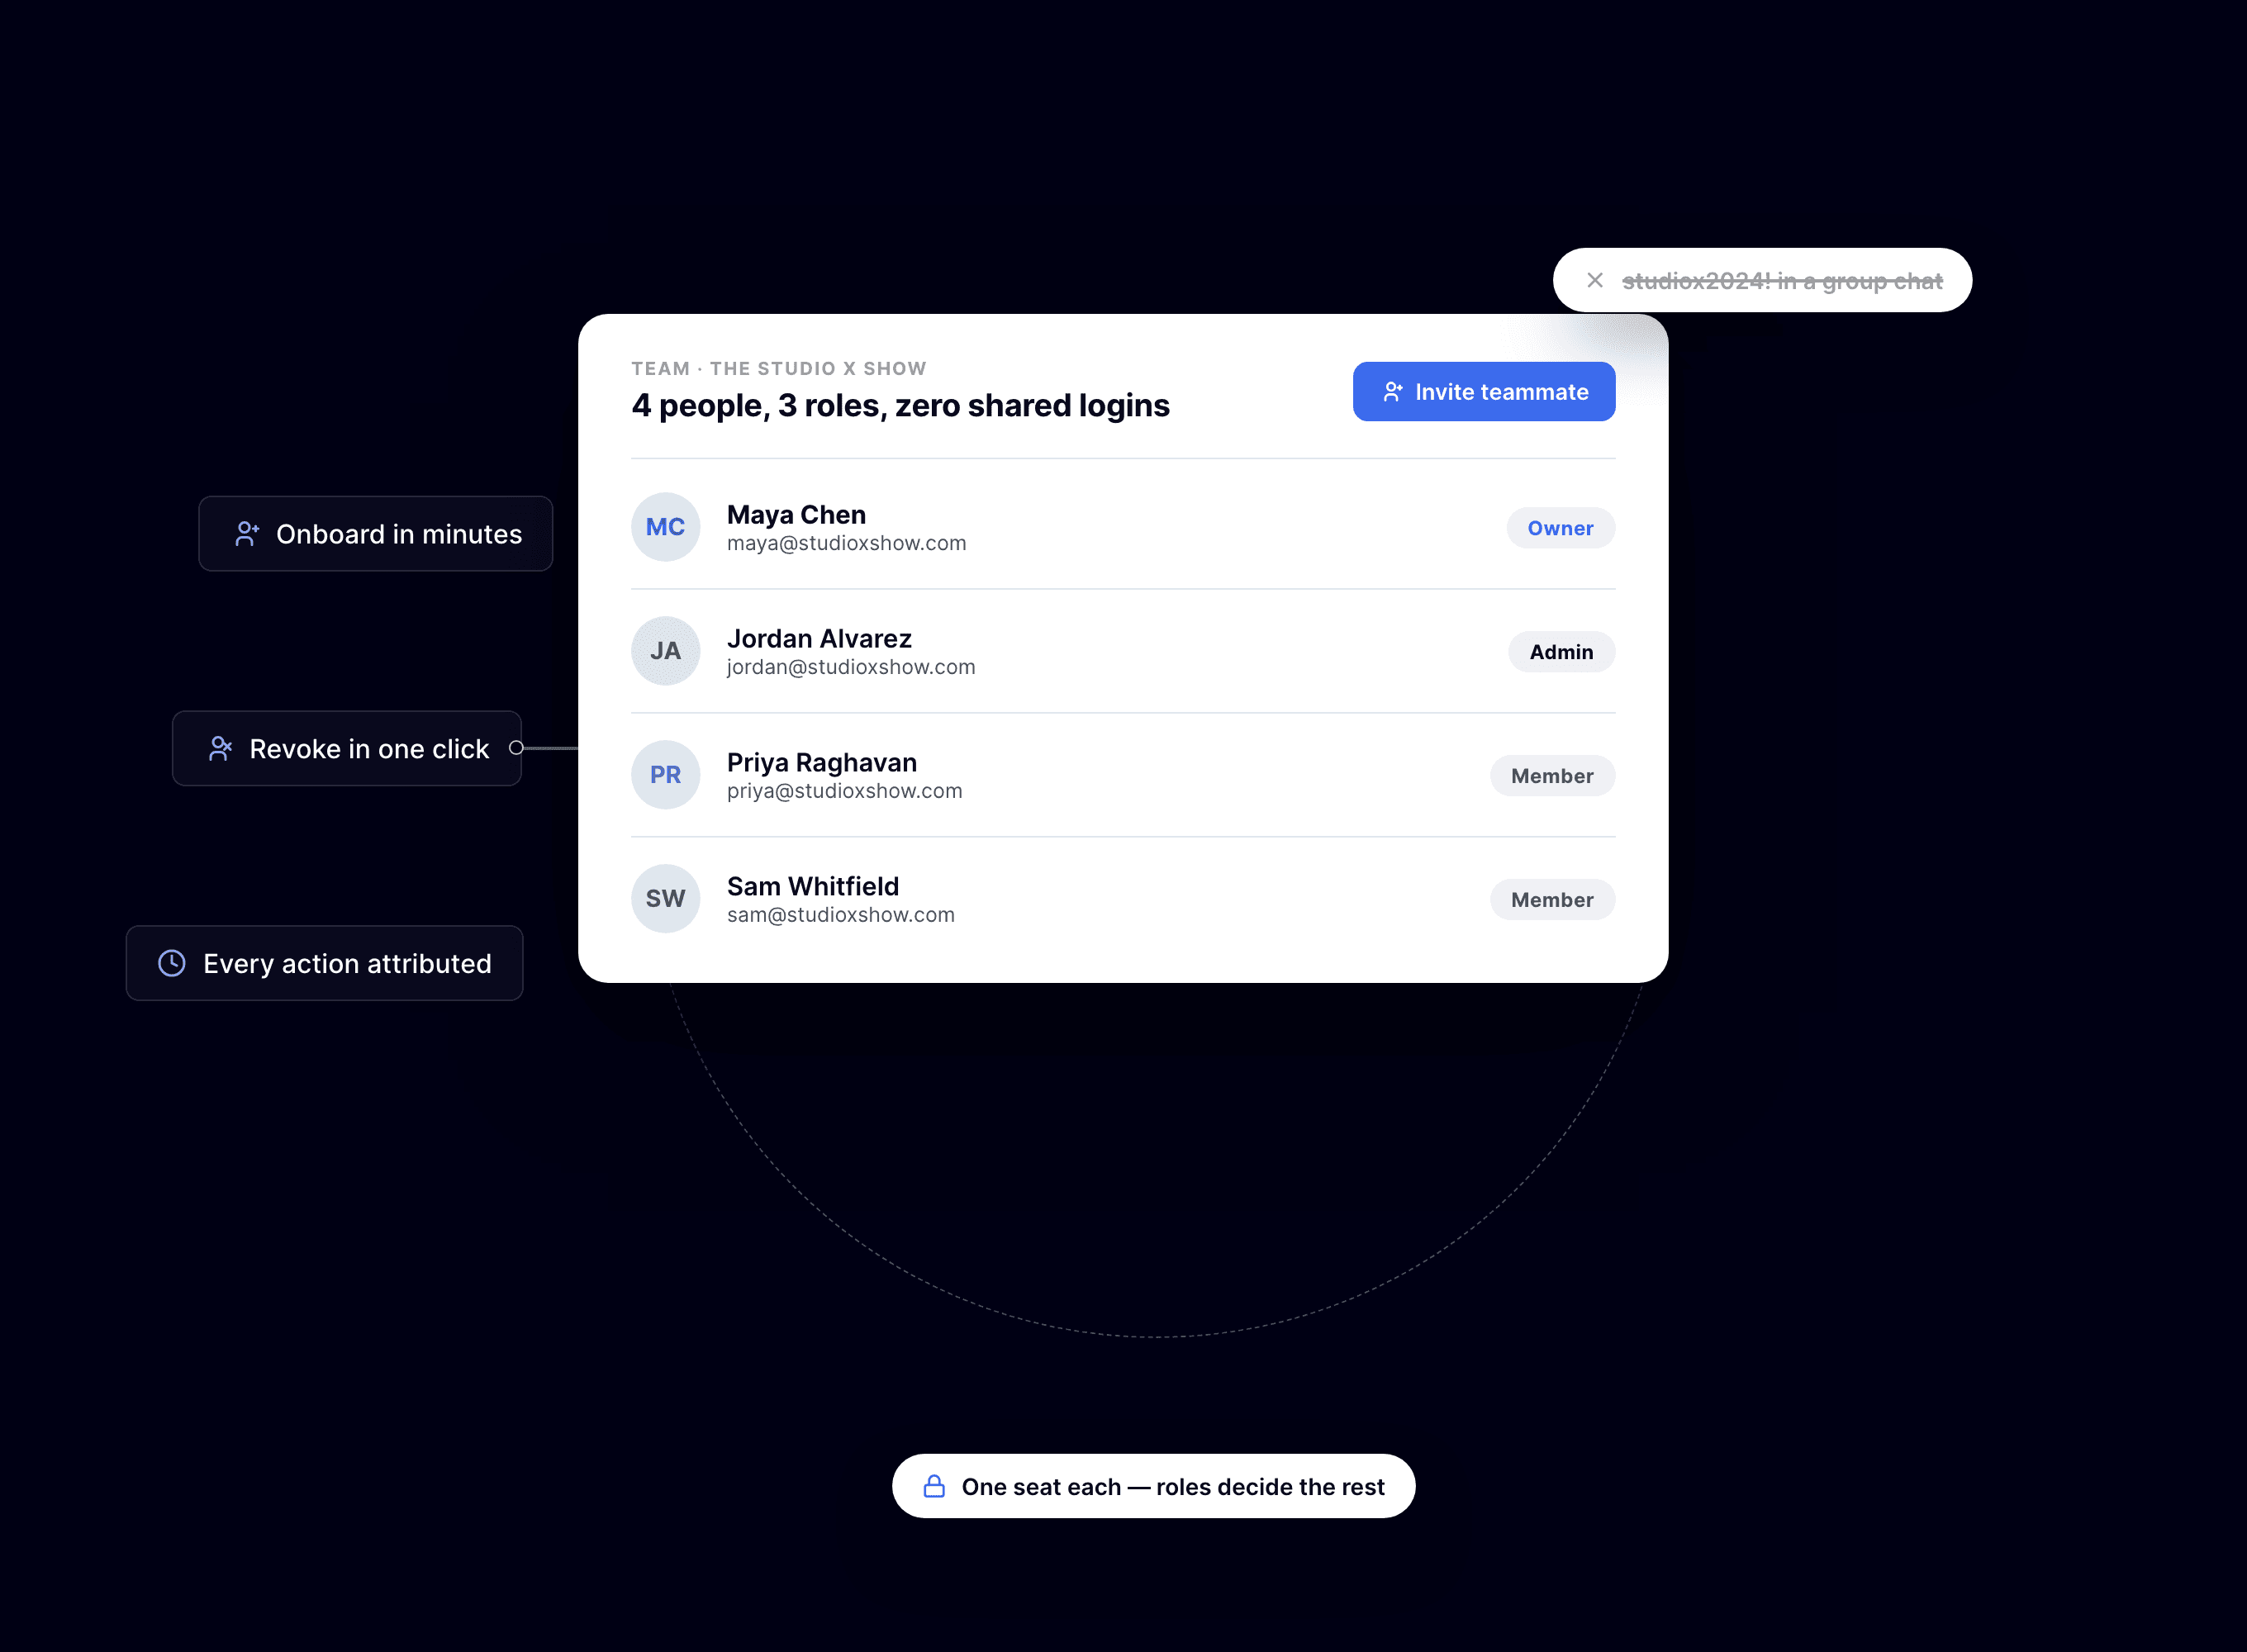Viewport: 2247px width, 1652px height.
Task: Click the Every action attributed chip
Action: pyautogui.click(x=324, y=963)
